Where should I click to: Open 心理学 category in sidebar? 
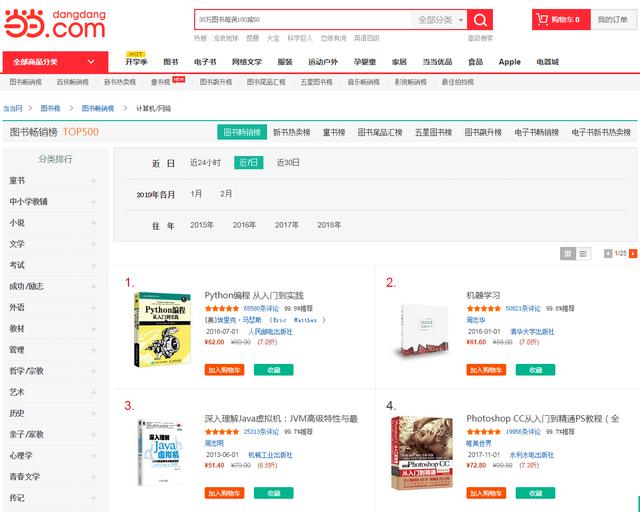click(x=21, y=455)
